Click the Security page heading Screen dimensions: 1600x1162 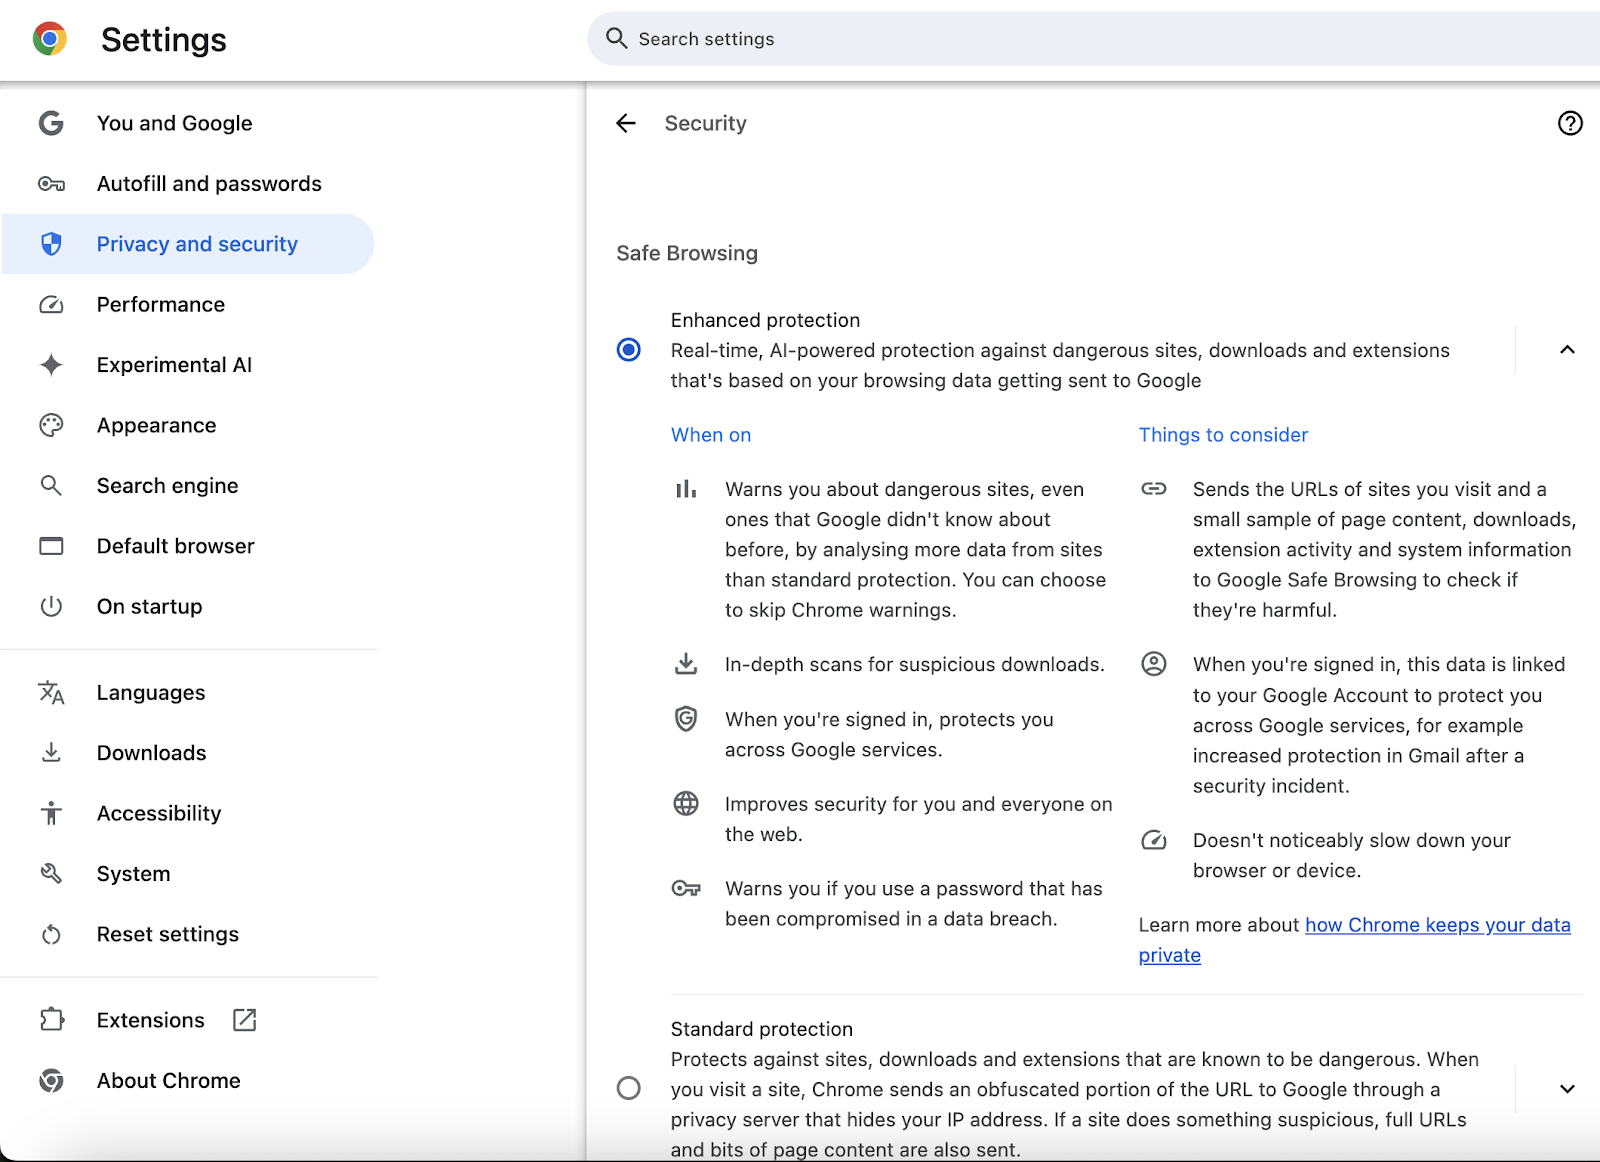[706, 123]
